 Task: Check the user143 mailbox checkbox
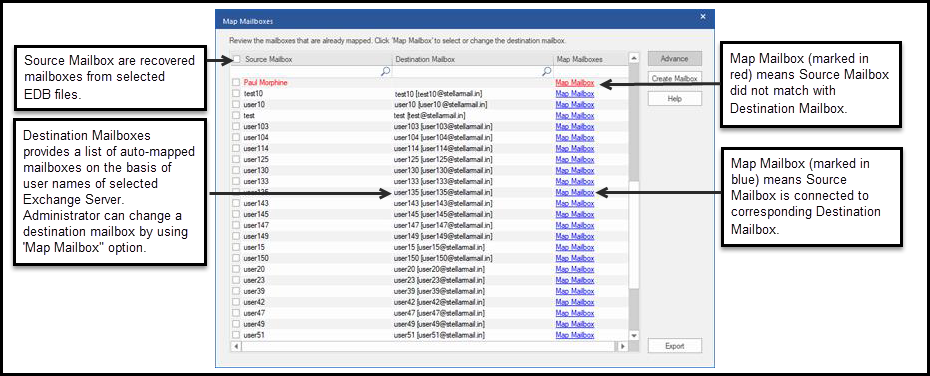(x=236, y=203)
